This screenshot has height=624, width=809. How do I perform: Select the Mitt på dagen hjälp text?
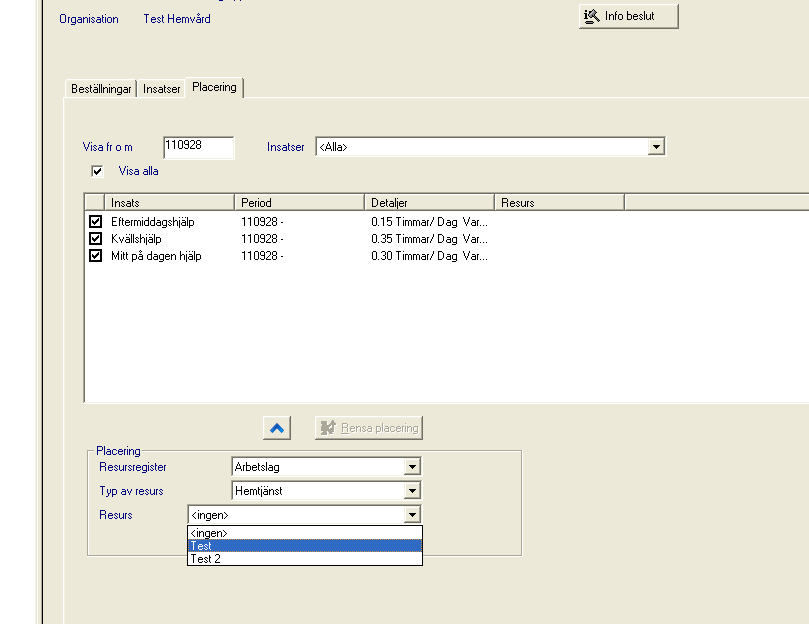[156, 256]
